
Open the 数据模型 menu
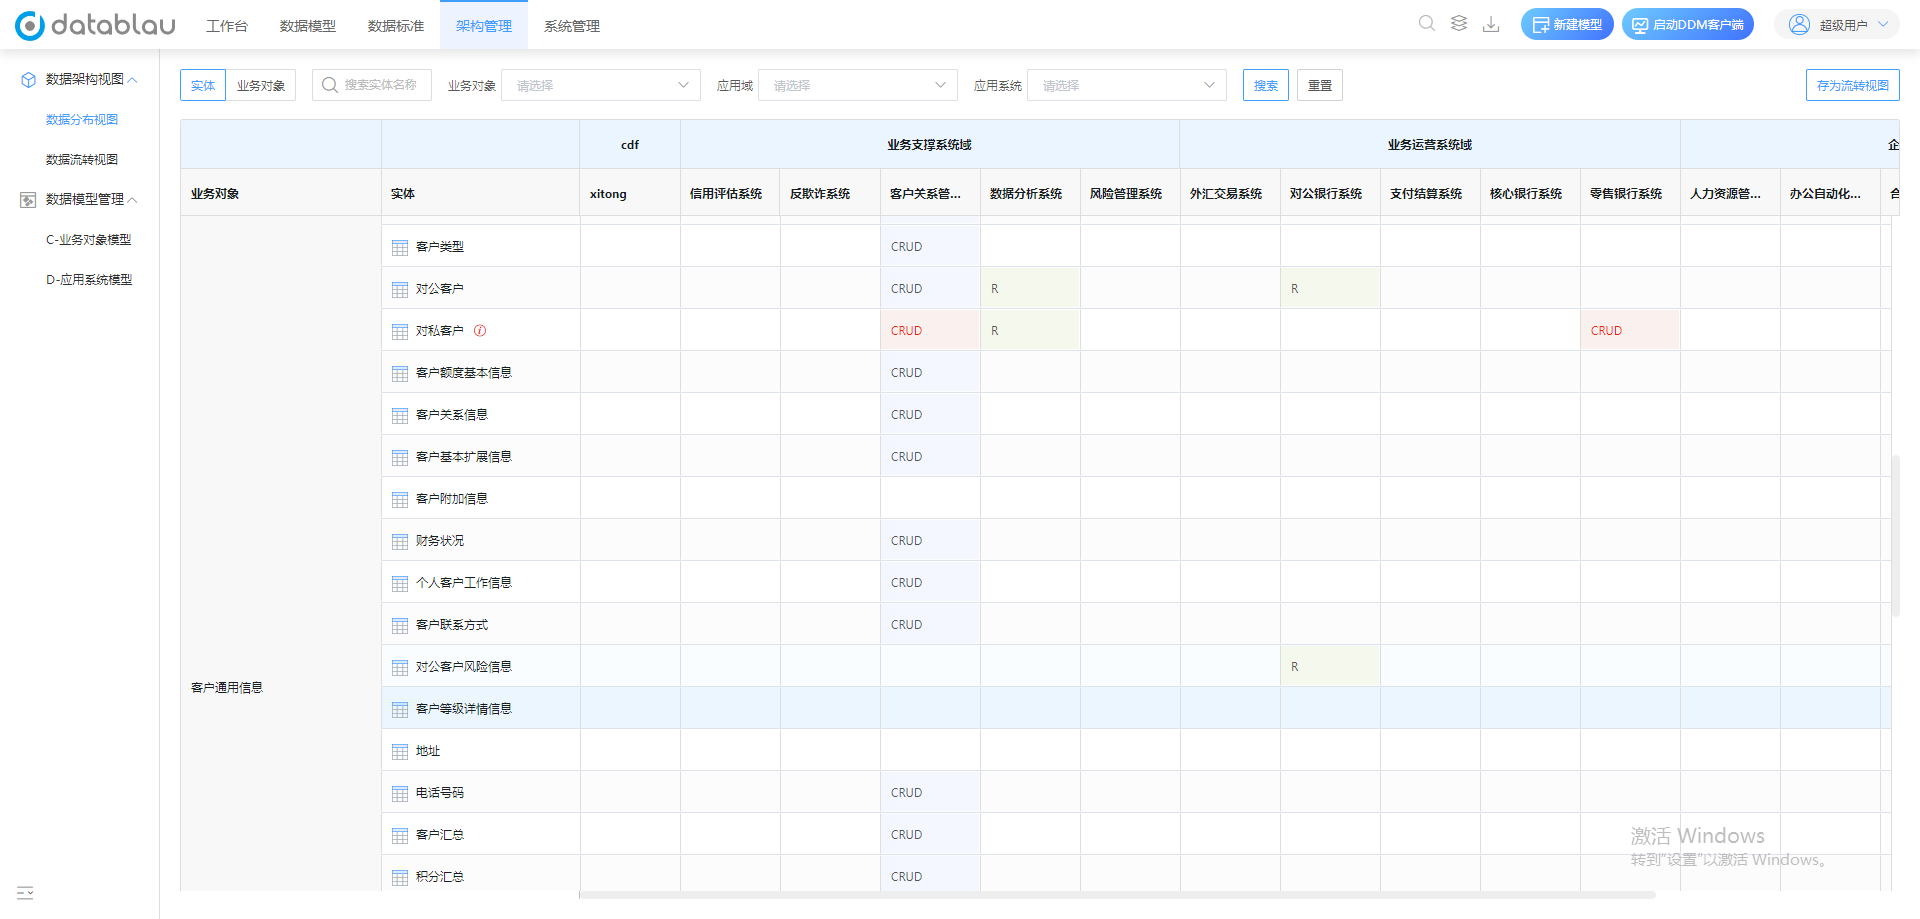tap(308, 26)
